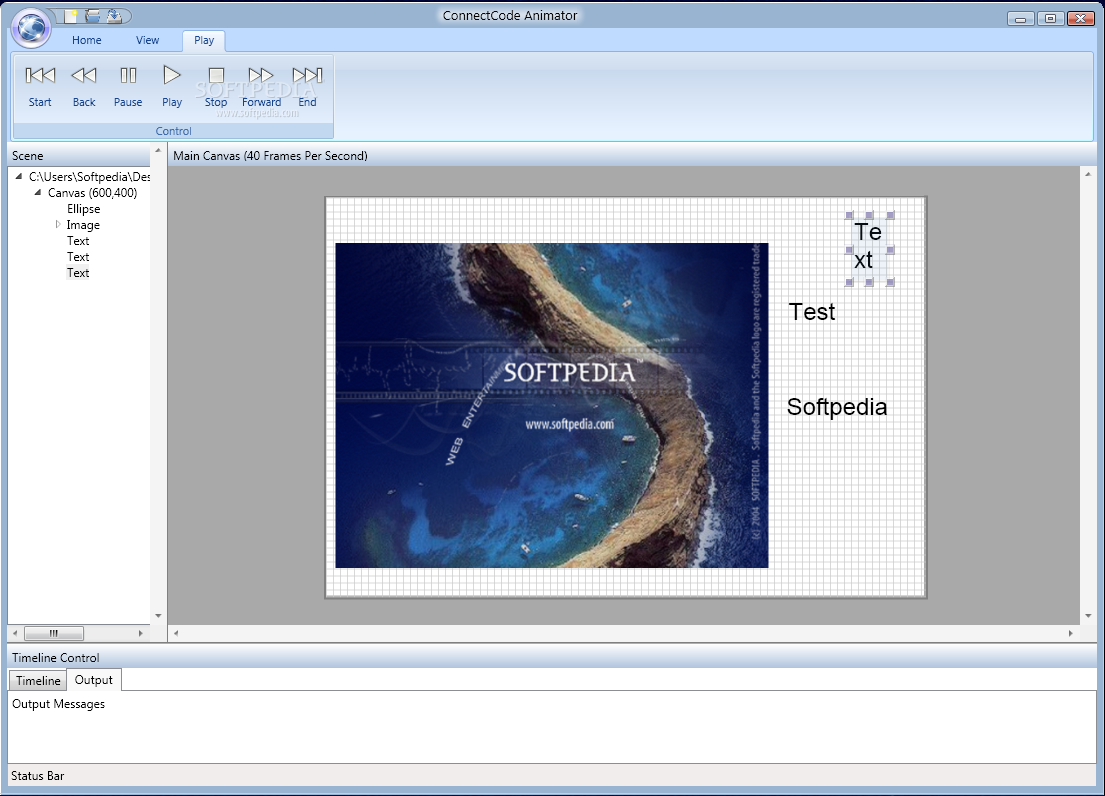Image resolution: width=1105 pixels, height=796 pixels.
Task: Select the C:\Users\Softpedia file path row
Action: click(x=89, y=177)
